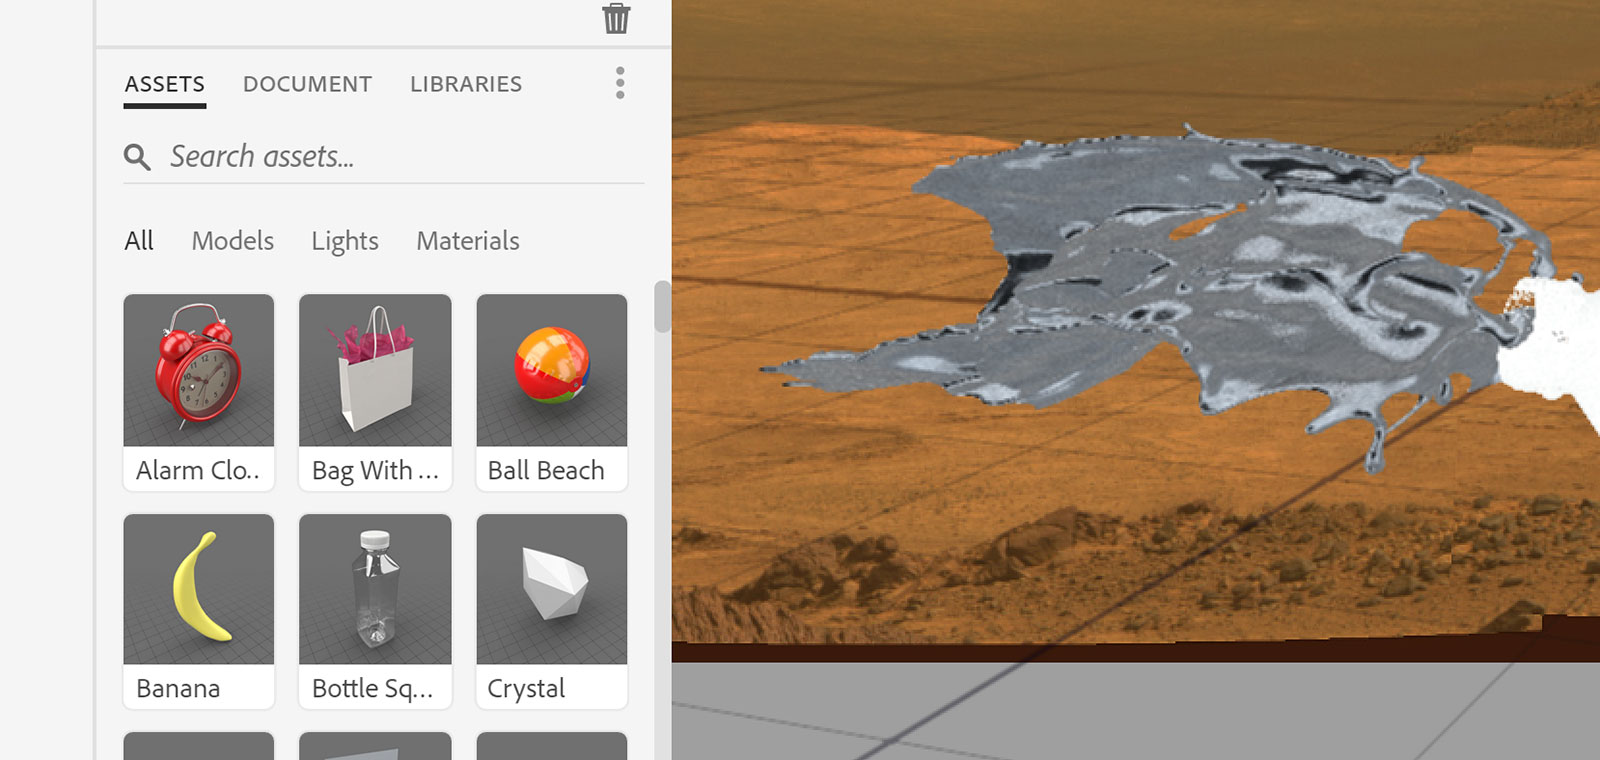The image size is (1600, 760).
Task: Open the Document tab
Action: 307,85
